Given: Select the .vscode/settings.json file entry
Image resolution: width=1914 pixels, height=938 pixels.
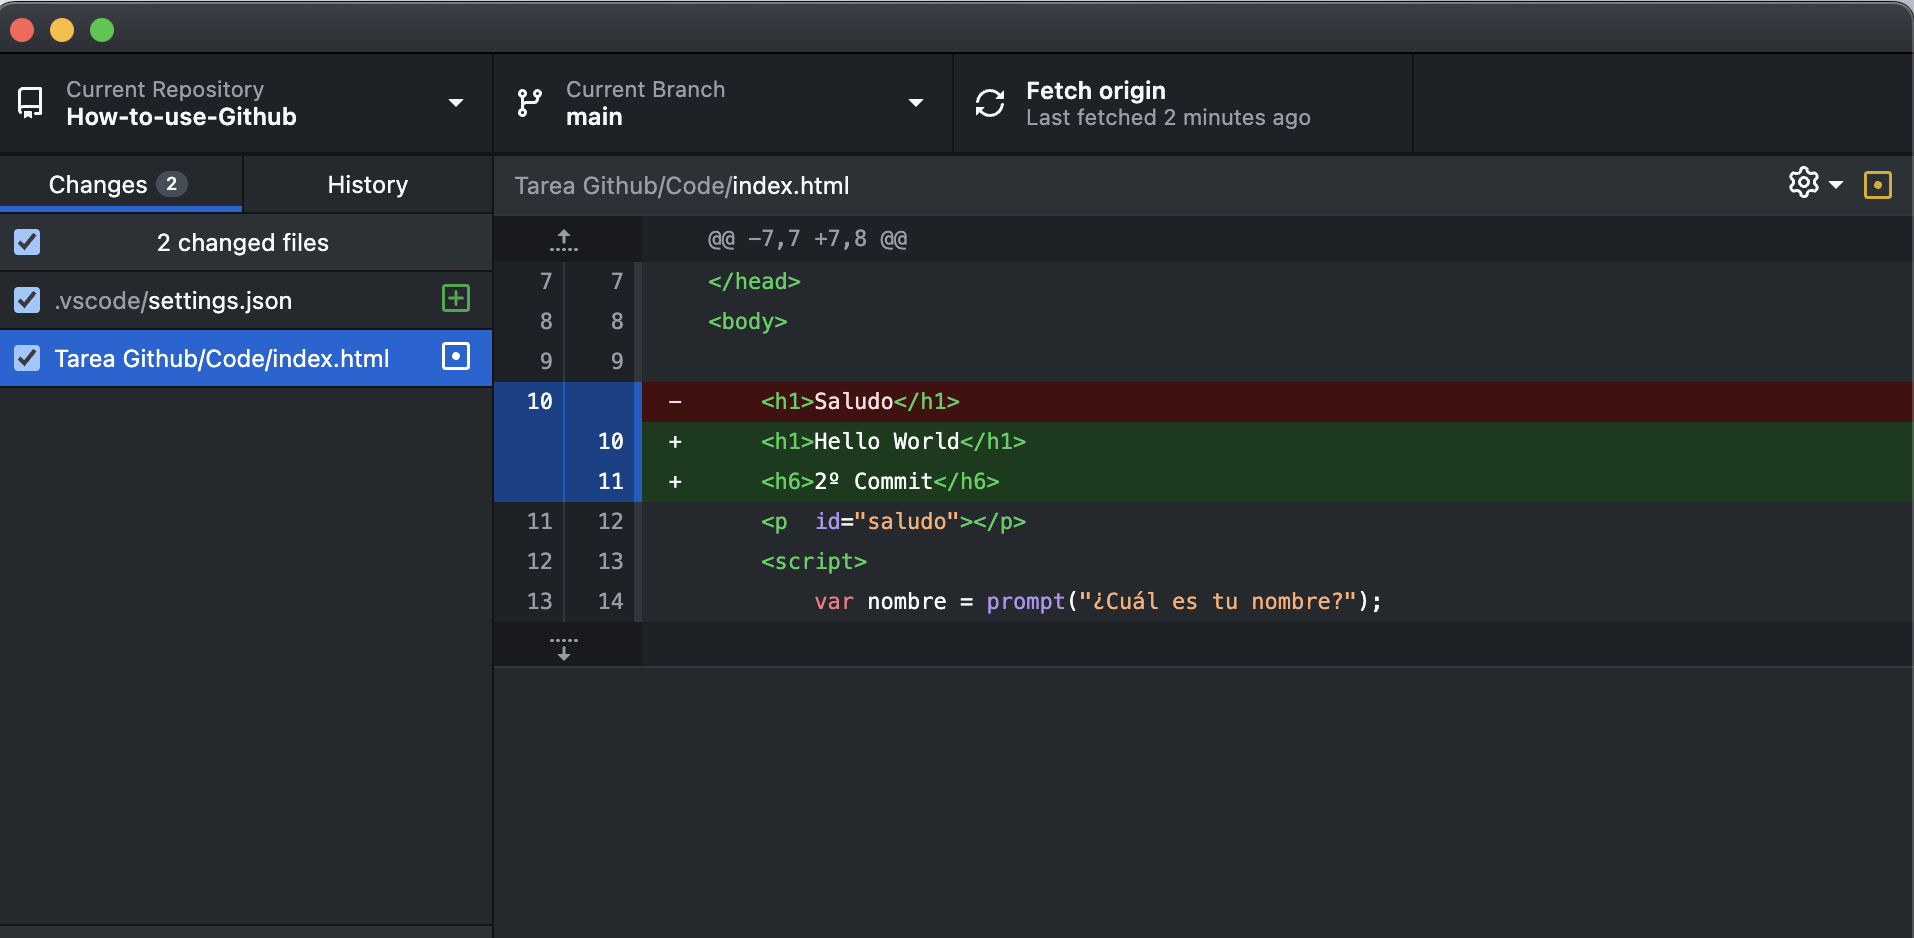Looking at the screenshot, I should [x=220, y=301].
